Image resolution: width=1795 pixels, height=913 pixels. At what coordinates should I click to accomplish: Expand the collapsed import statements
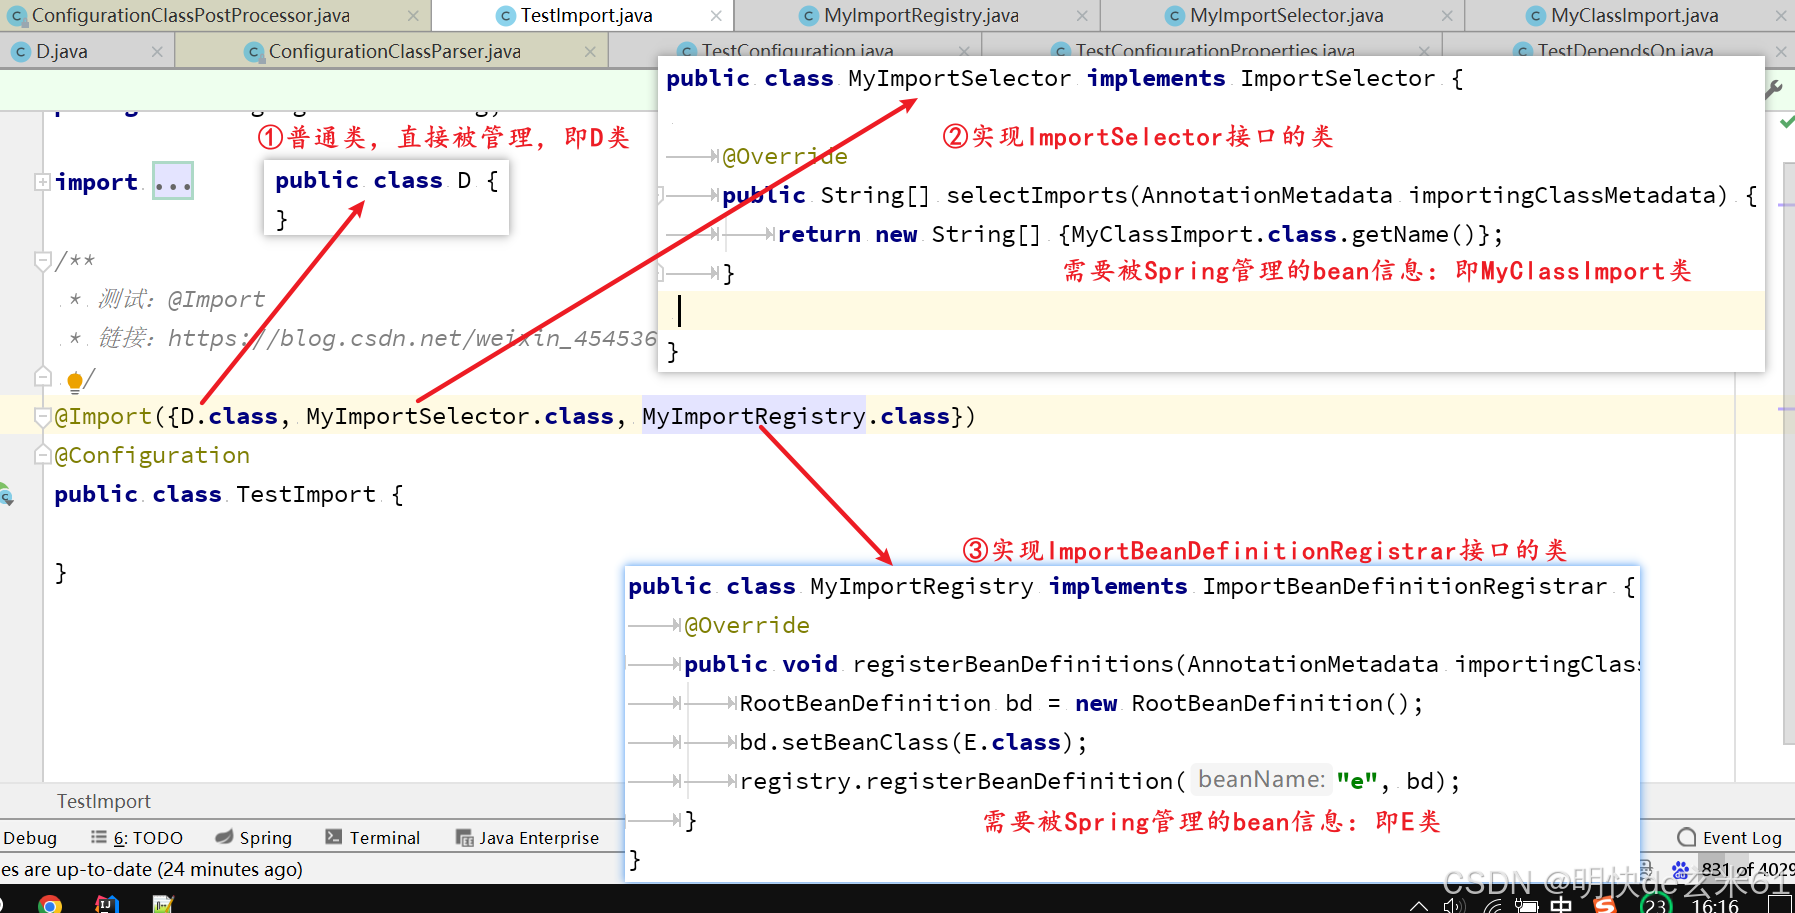click(x=42, y=182)
